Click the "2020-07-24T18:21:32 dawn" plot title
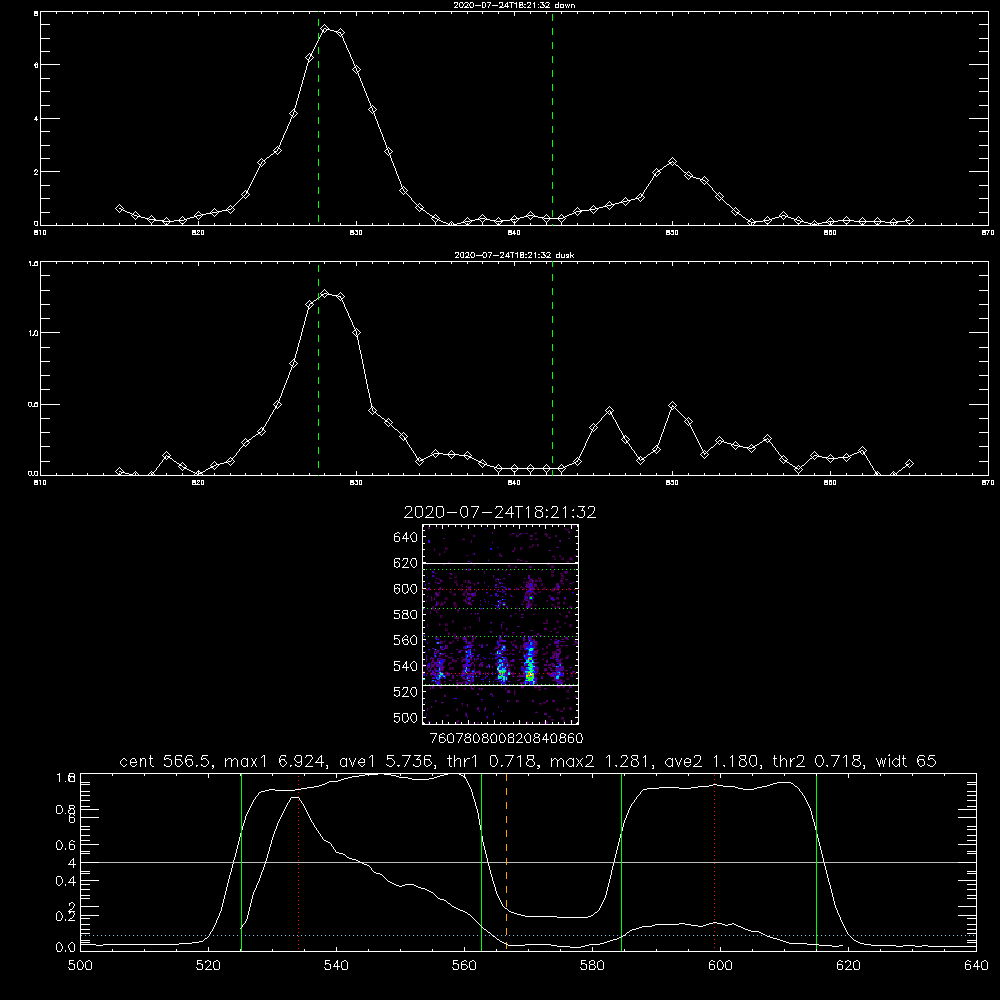1000x1000 pixels. (x=514, y=5)
